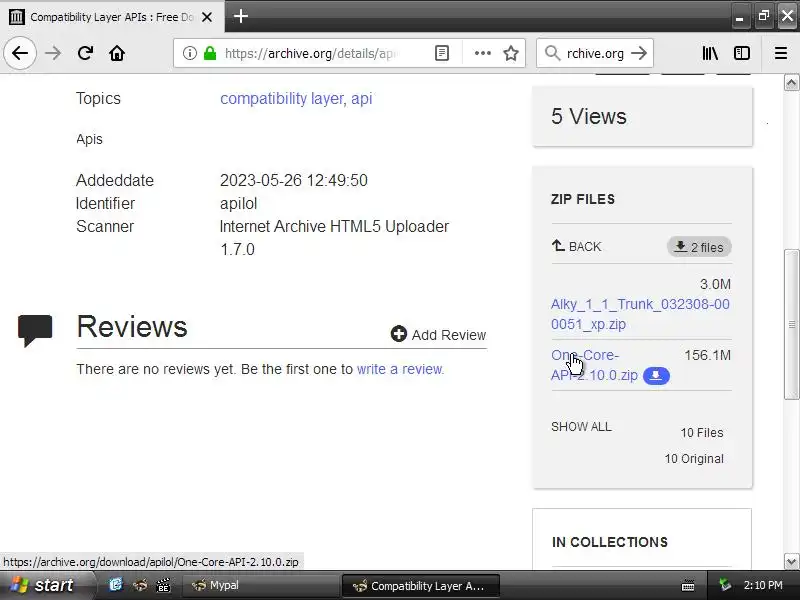
Task: Submit the search with the arrow
Action: [x=638, y=53]
